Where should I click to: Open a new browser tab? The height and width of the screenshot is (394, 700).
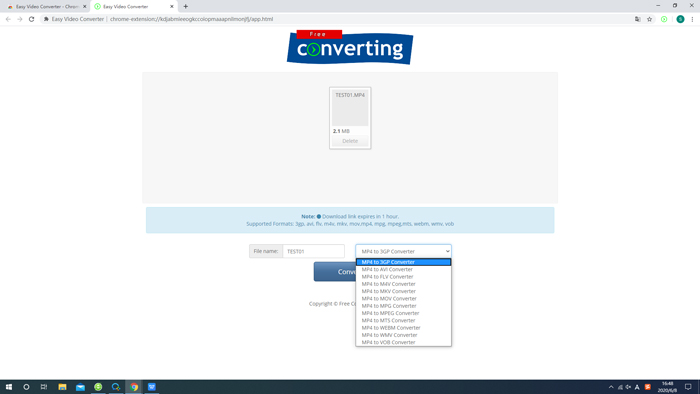pyautogui.click(x=186, y=6)
